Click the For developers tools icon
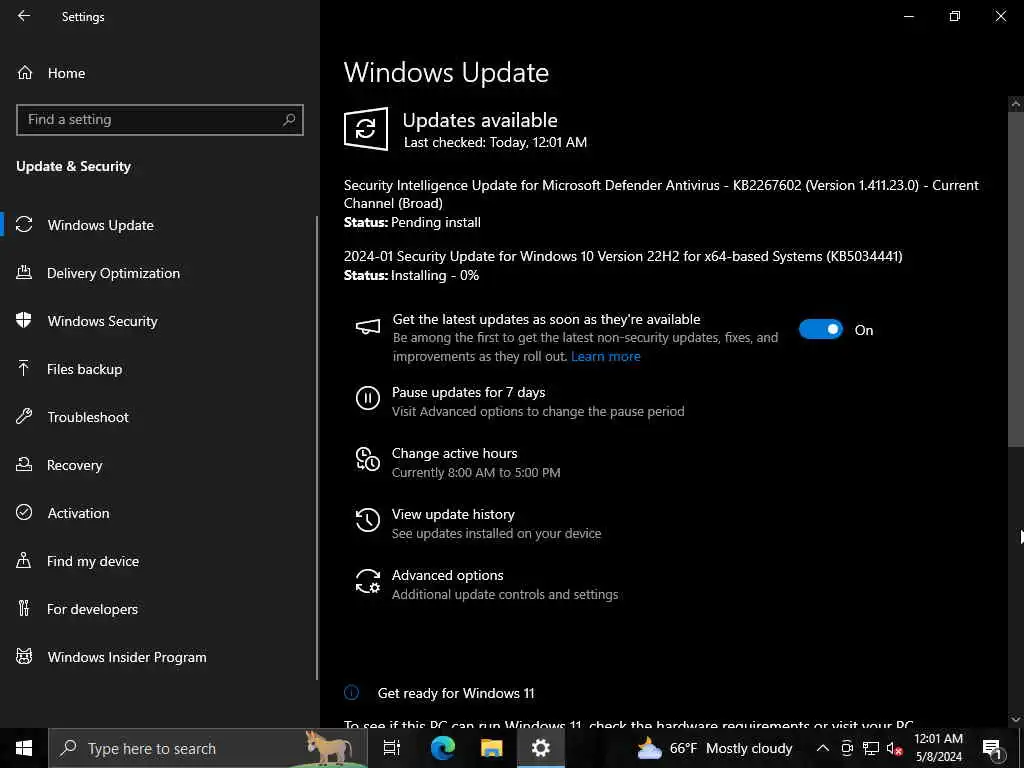This screenshot has height=768, width=1024. click(24, 609)
